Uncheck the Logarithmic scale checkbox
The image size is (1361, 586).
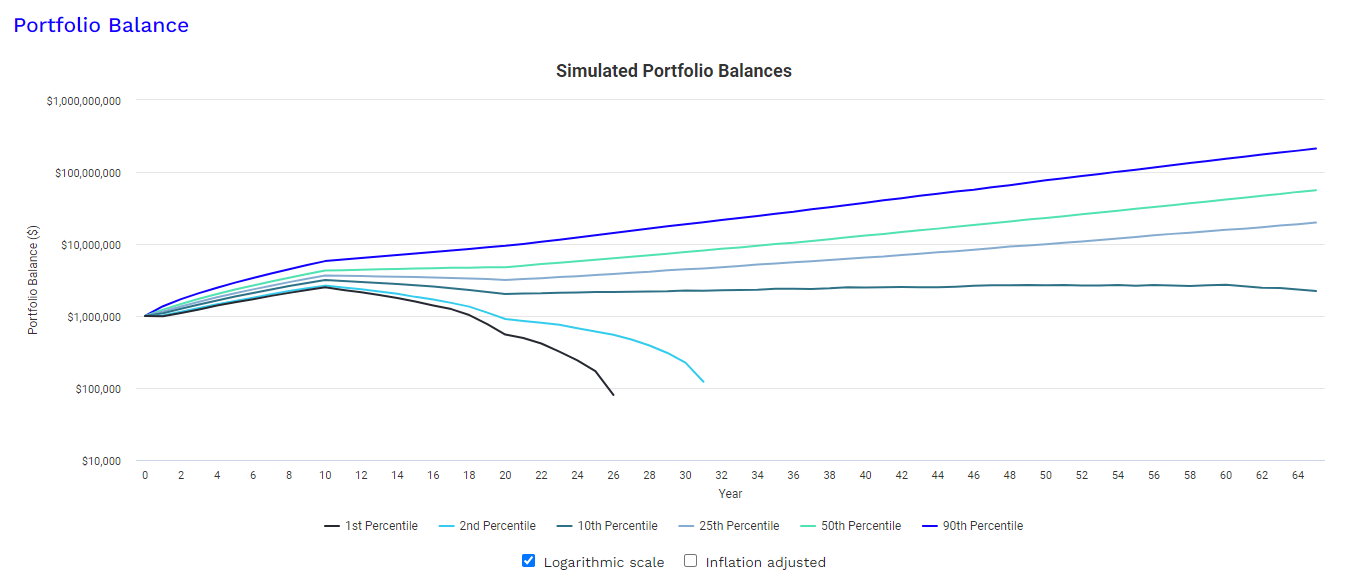tap(529, 561)
